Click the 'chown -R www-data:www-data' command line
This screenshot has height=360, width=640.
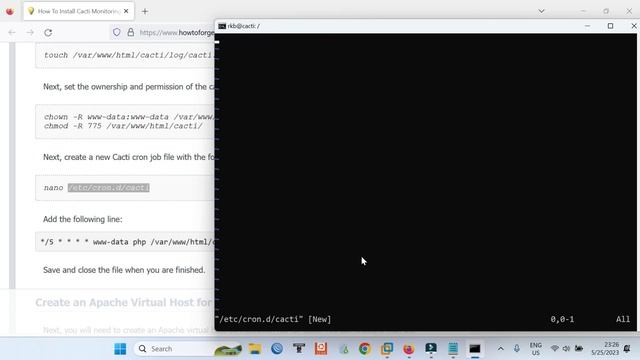click(129, 117)
